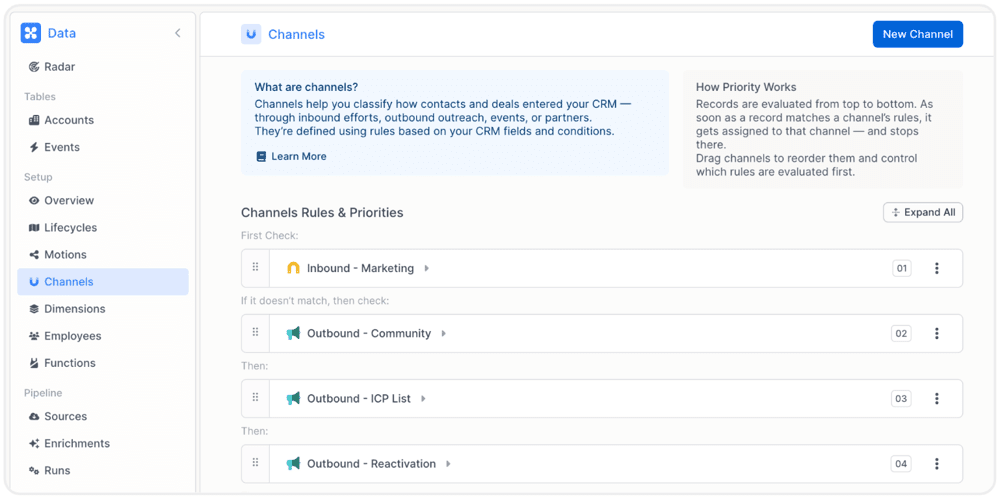Click the Channels magnet icon in the header

[251, 34]
